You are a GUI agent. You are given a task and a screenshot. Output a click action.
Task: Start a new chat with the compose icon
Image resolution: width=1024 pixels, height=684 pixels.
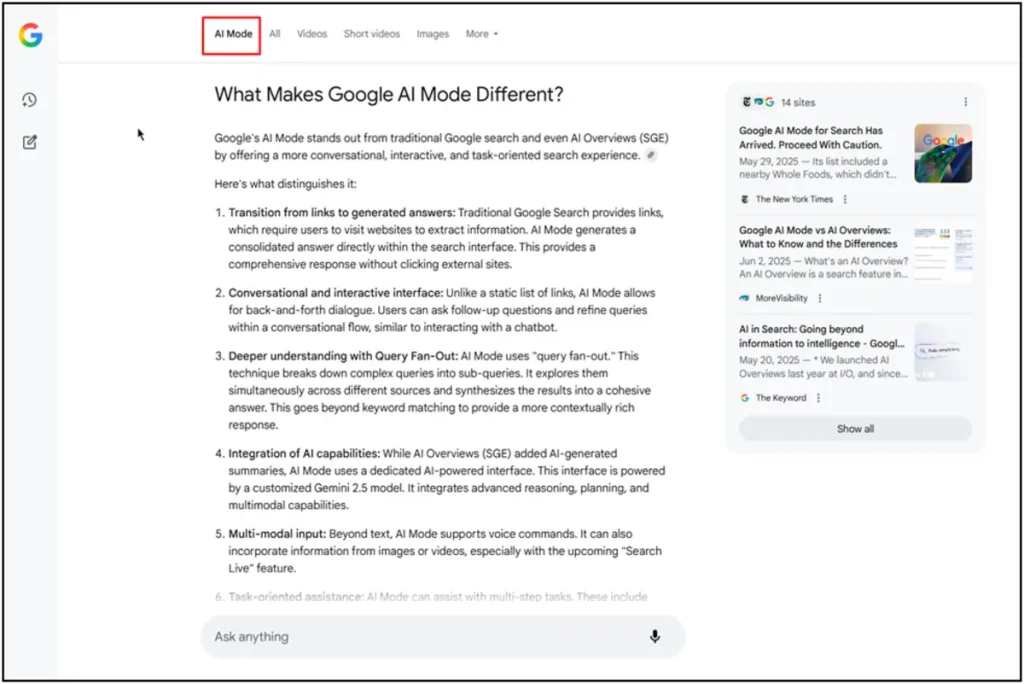click(29, 141)
